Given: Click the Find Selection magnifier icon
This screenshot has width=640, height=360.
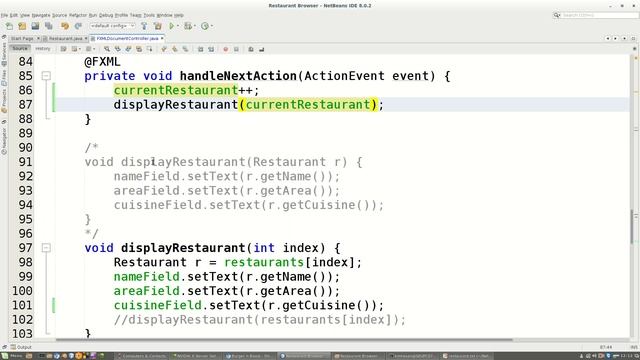Looking at the screenshot, I should (x=107, y=49).
